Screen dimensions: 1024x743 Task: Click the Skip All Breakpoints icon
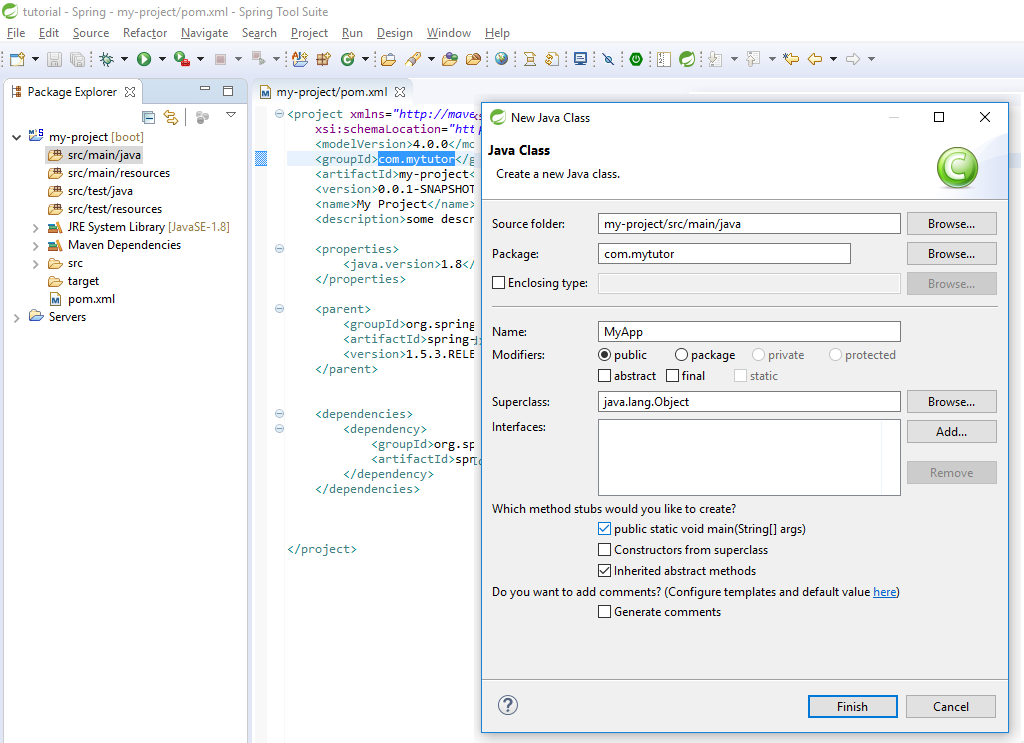click(x=609, y=59)
